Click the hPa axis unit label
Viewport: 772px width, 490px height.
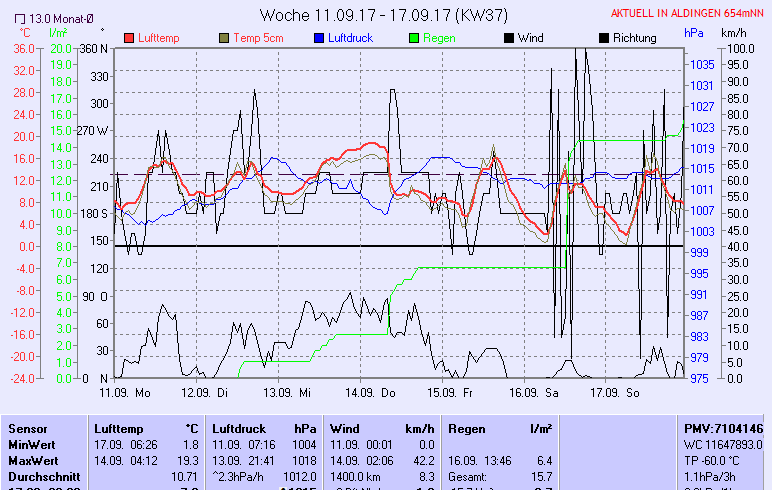pos(694,33)
